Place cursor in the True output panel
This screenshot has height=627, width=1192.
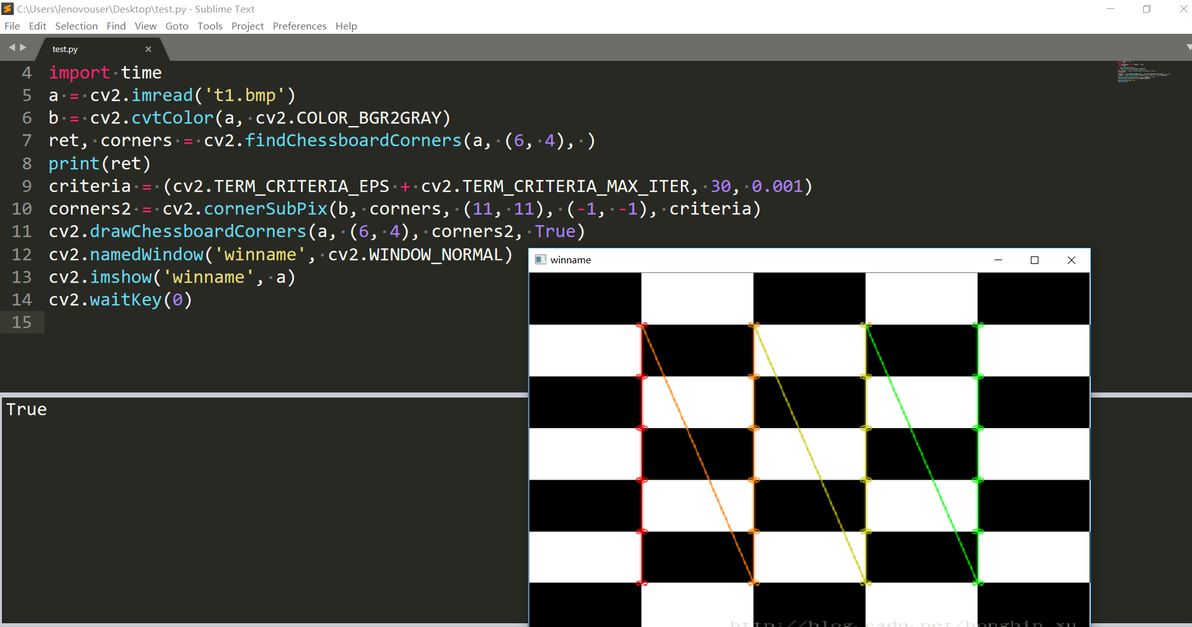click(x=264, y=509)
